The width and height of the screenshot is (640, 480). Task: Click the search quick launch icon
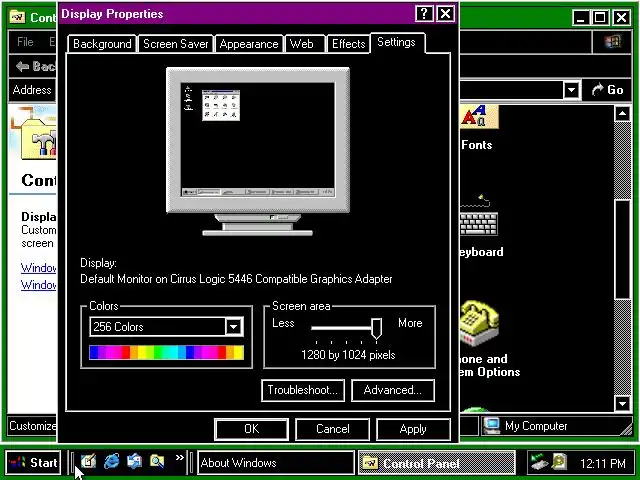point(157,461)
